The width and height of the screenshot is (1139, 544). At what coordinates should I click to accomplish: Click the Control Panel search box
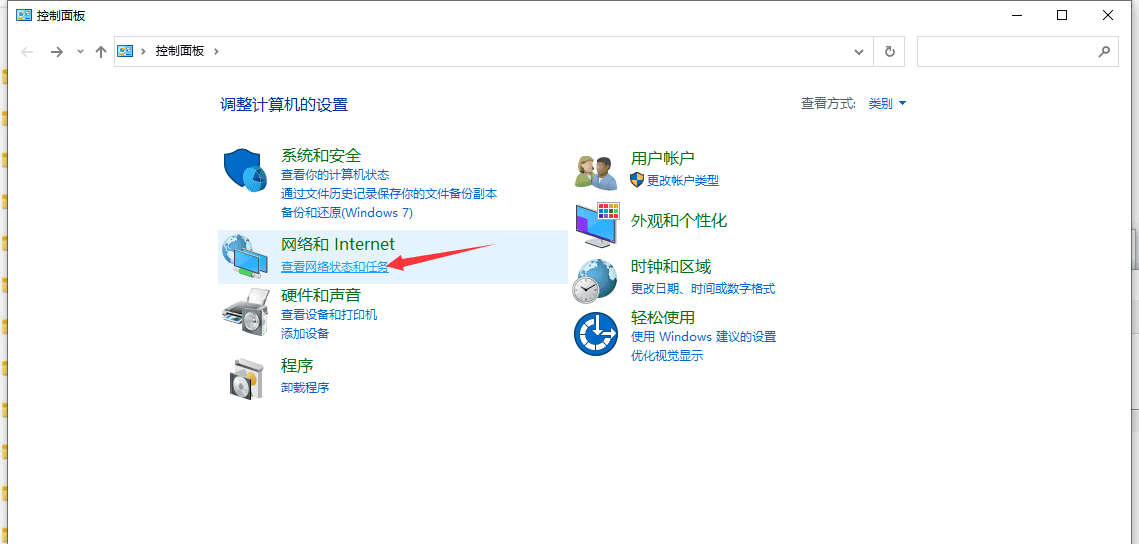click(1008, 51)
